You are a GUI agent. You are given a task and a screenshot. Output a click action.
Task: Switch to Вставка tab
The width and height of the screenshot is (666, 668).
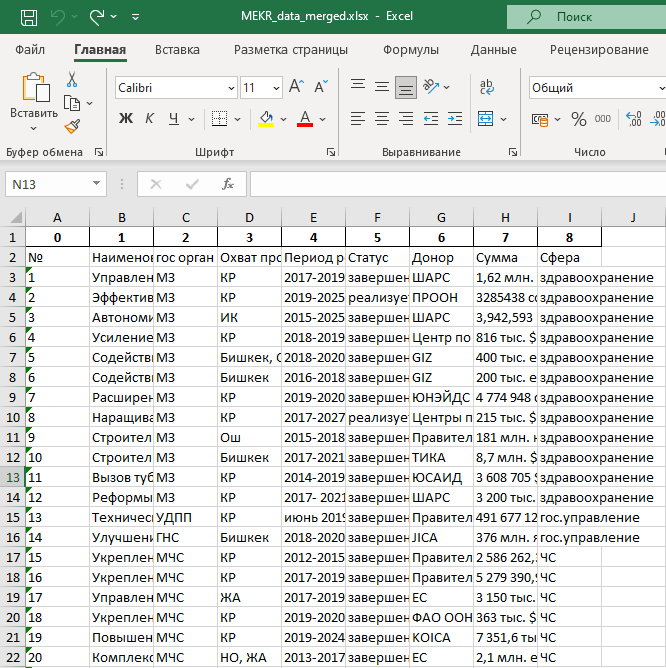tap(177, 50)
